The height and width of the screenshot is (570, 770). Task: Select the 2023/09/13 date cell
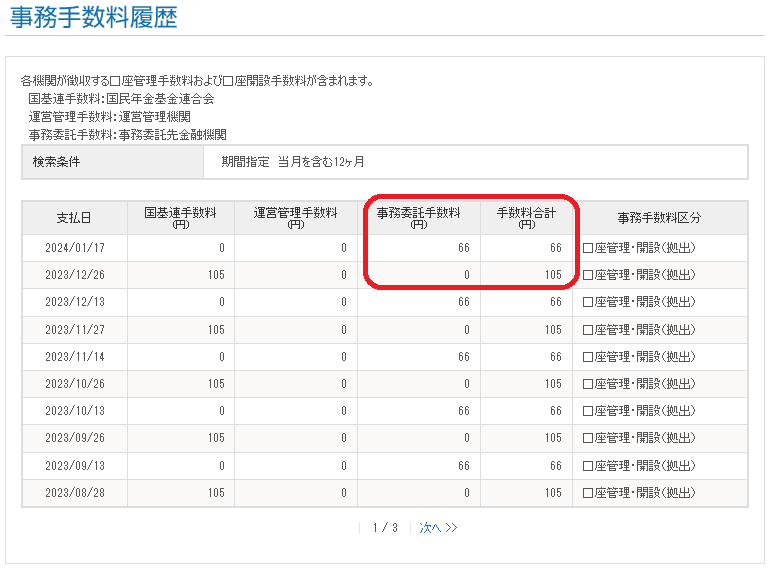pyautogui.click(x=74, y=466)
